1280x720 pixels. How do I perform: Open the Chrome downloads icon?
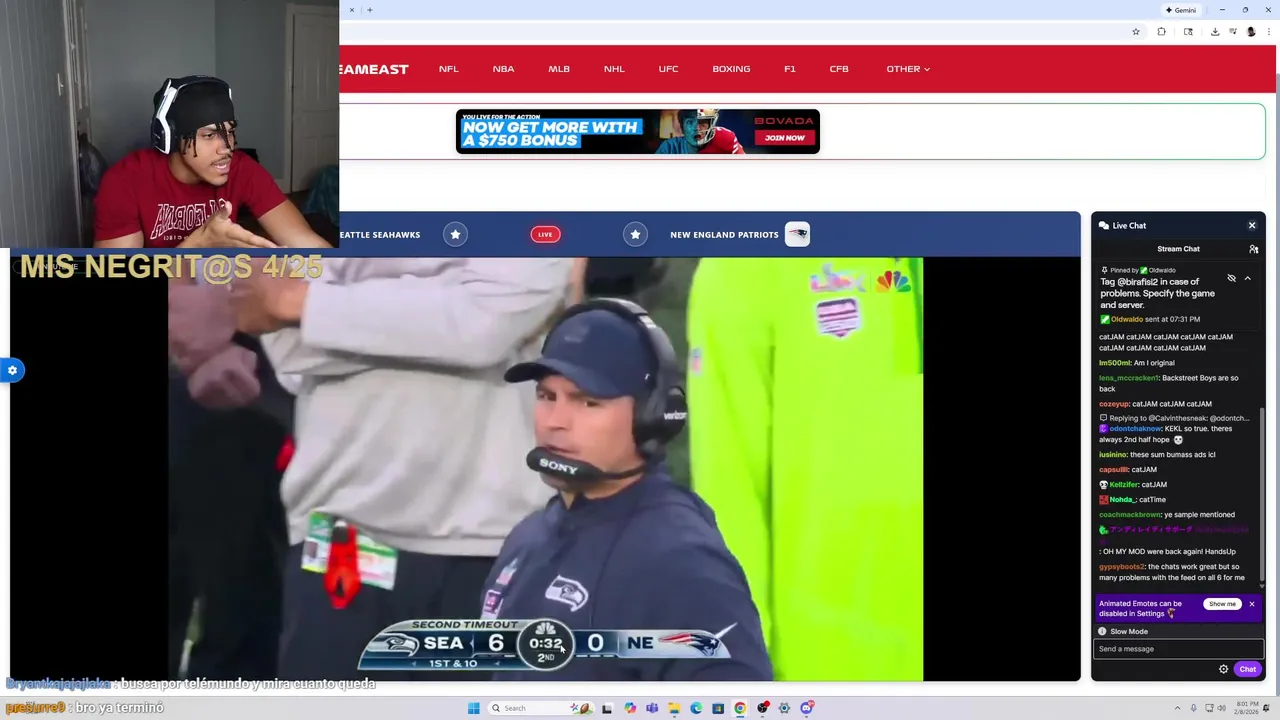[1214, 31]
